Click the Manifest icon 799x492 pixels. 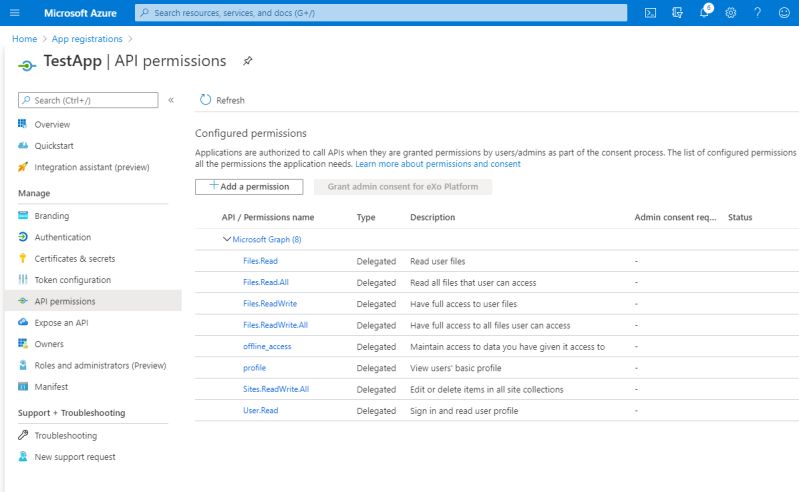23,386
